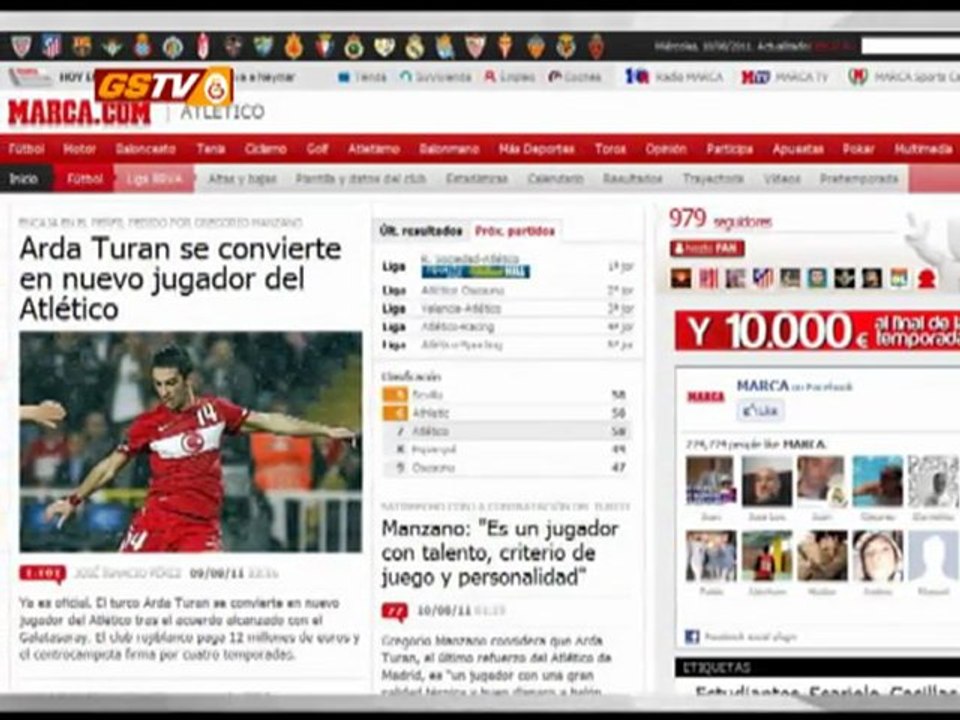Open the Sporting Gijón crest
The image size is (960, 720).
pyautogui.click(x=506, y=46)
